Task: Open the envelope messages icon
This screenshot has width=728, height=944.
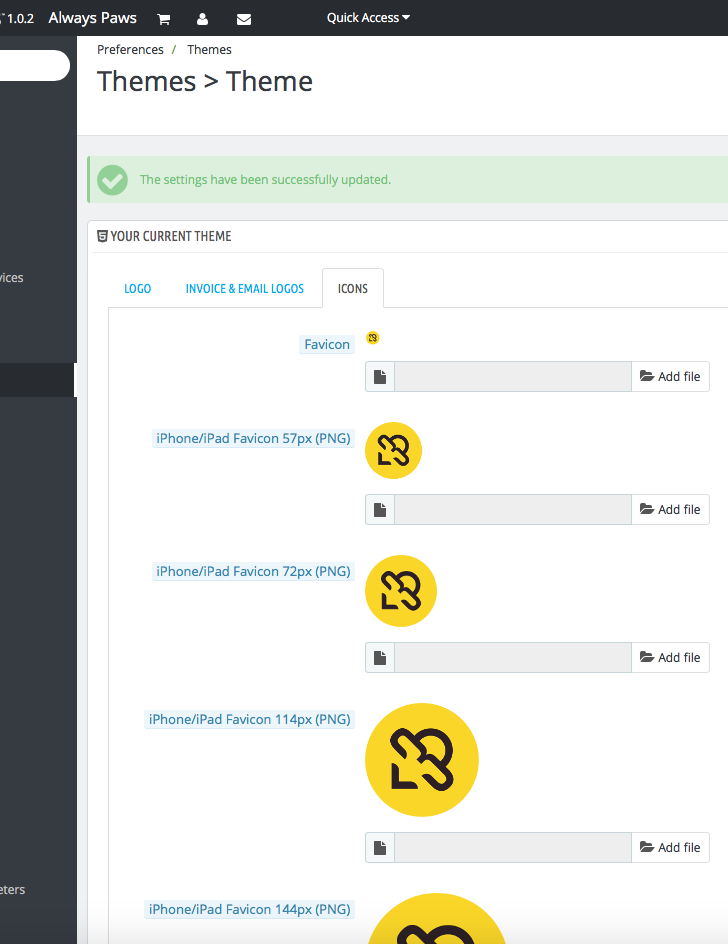Action: click(244, 19)
